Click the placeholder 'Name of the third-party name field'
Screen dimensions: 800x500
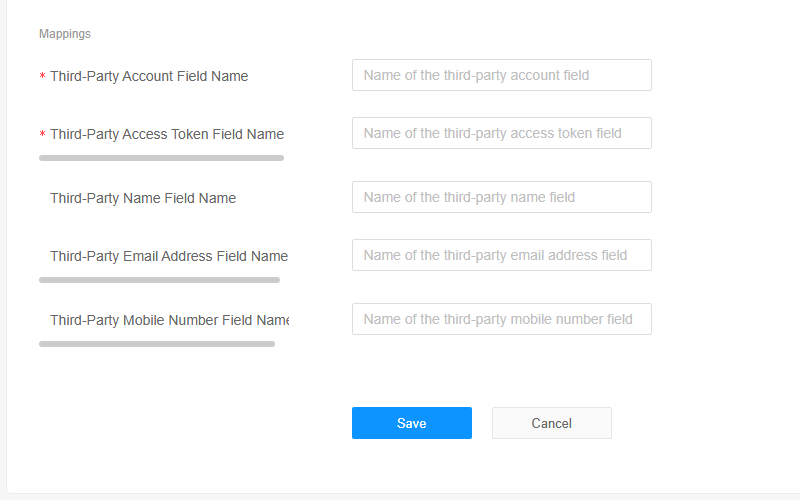(x=469, y=197)
